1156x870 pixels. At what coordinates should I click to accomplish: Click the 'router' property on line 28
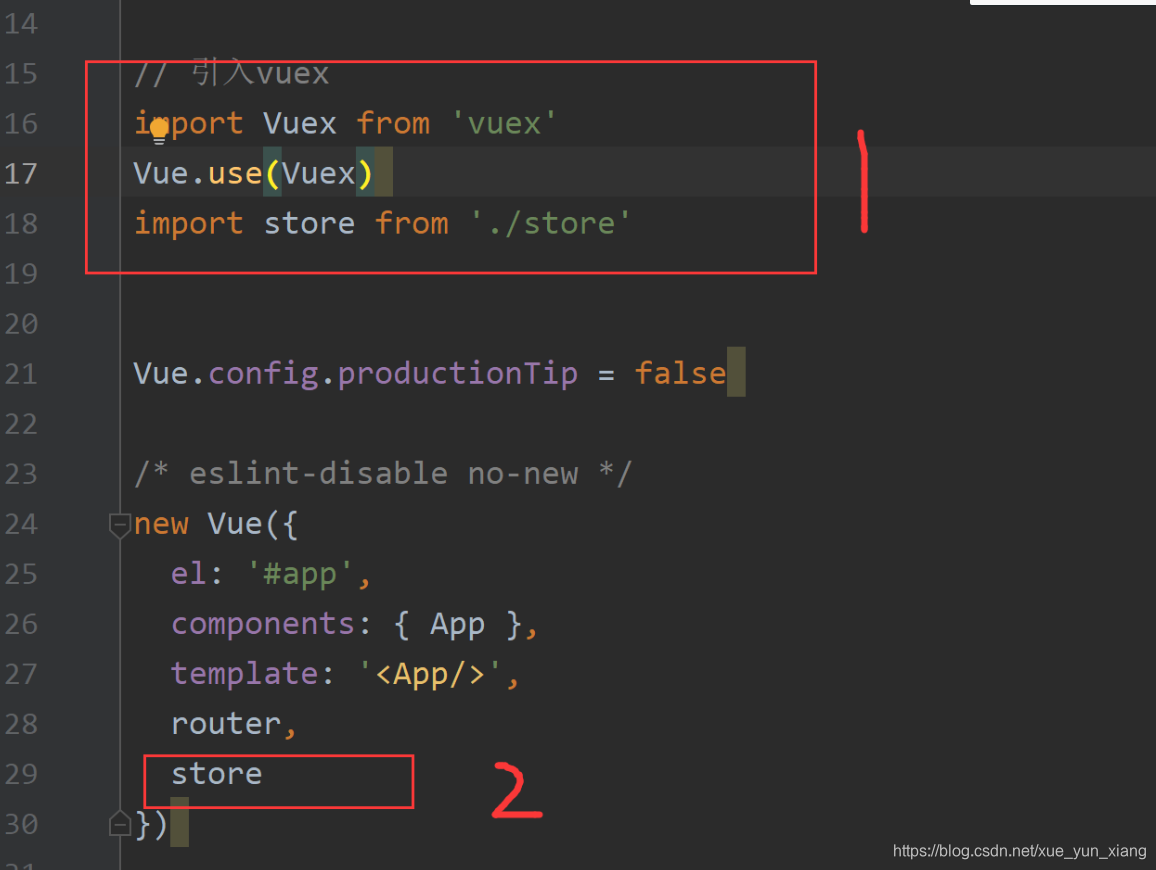click(x=226, y=725)
